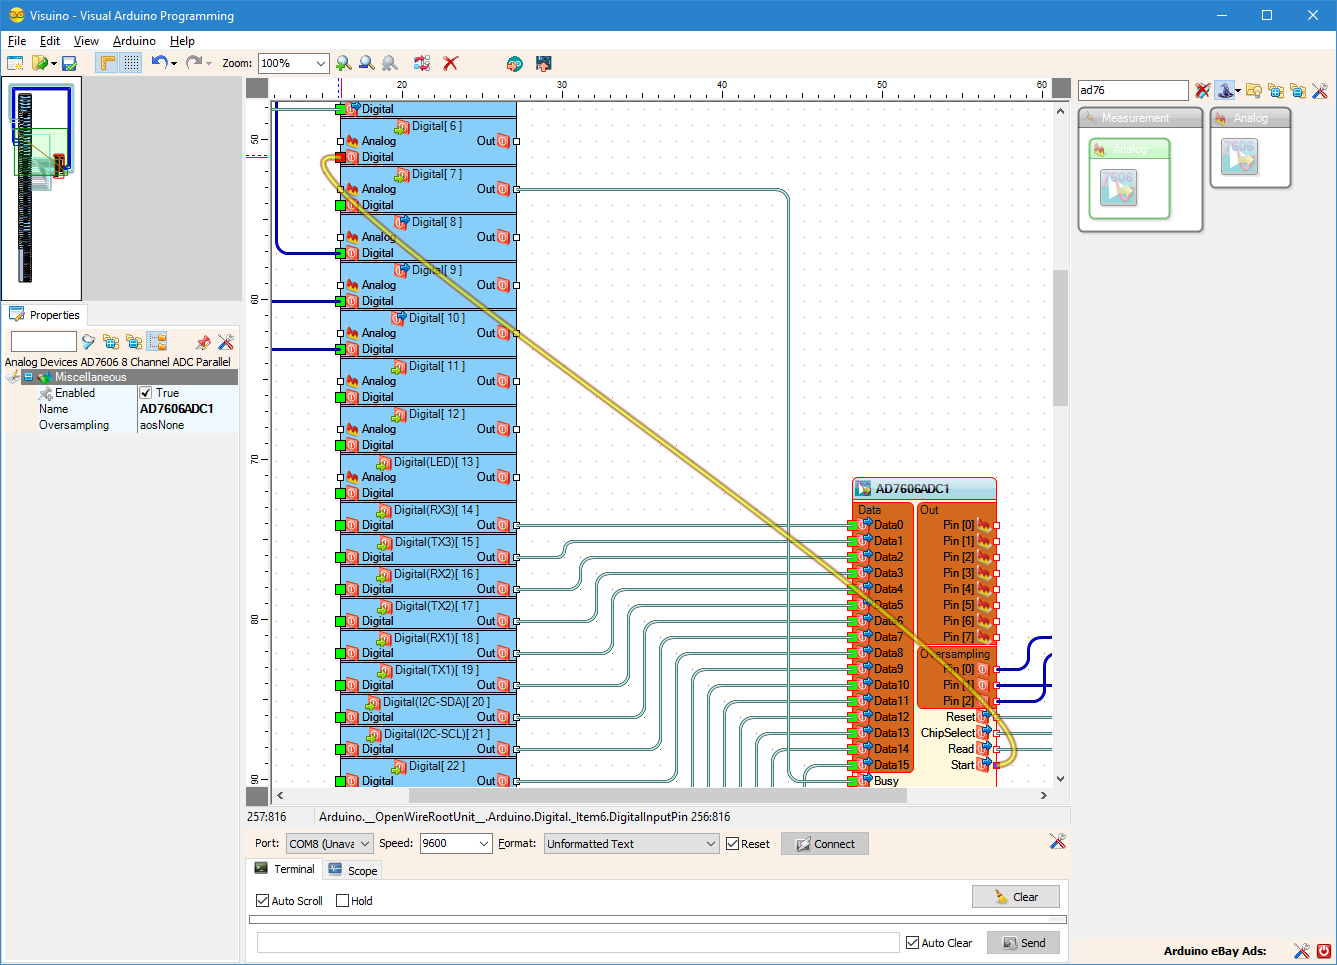The width and height of the screenshot is (1337, 965).
Task: Click the Clear button
Action: pos(1016,897)
